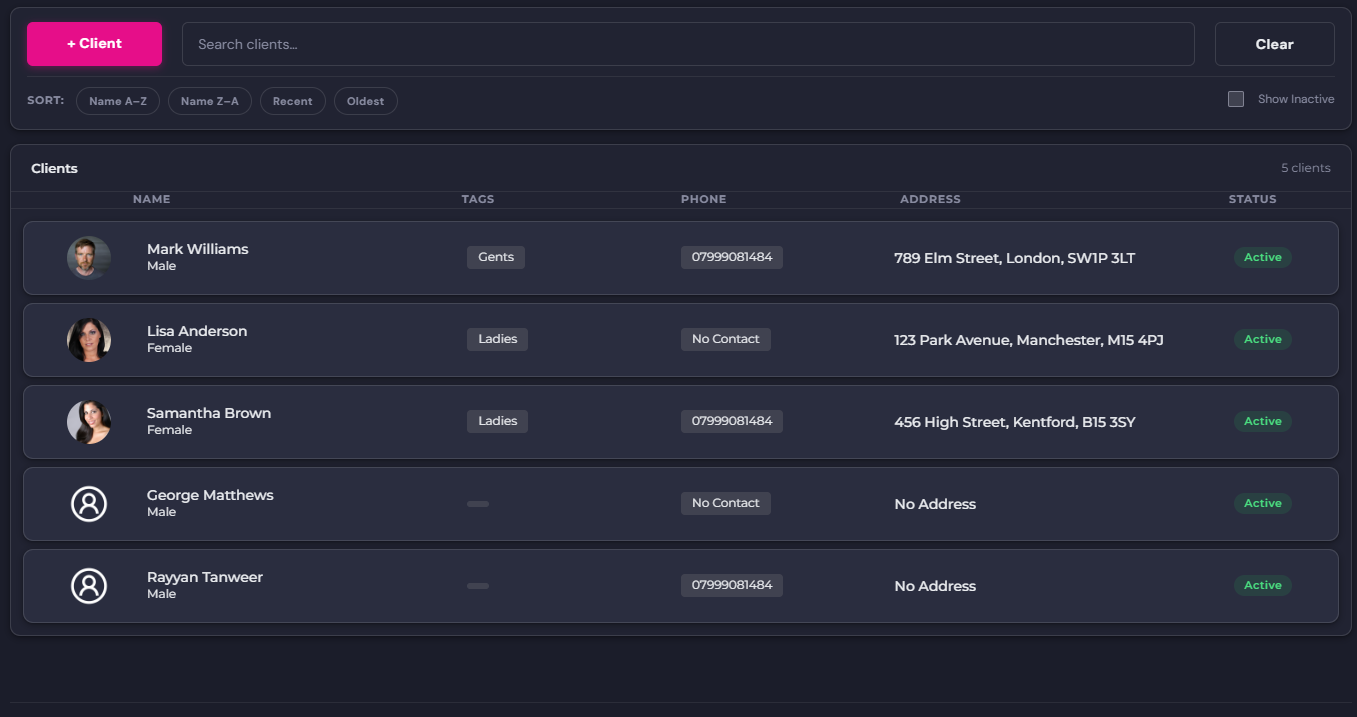The width and height of the screenshot is (1357, 717).
Task: Select the Gents tag for Mark Williams
Action: [x=496, y=257]
